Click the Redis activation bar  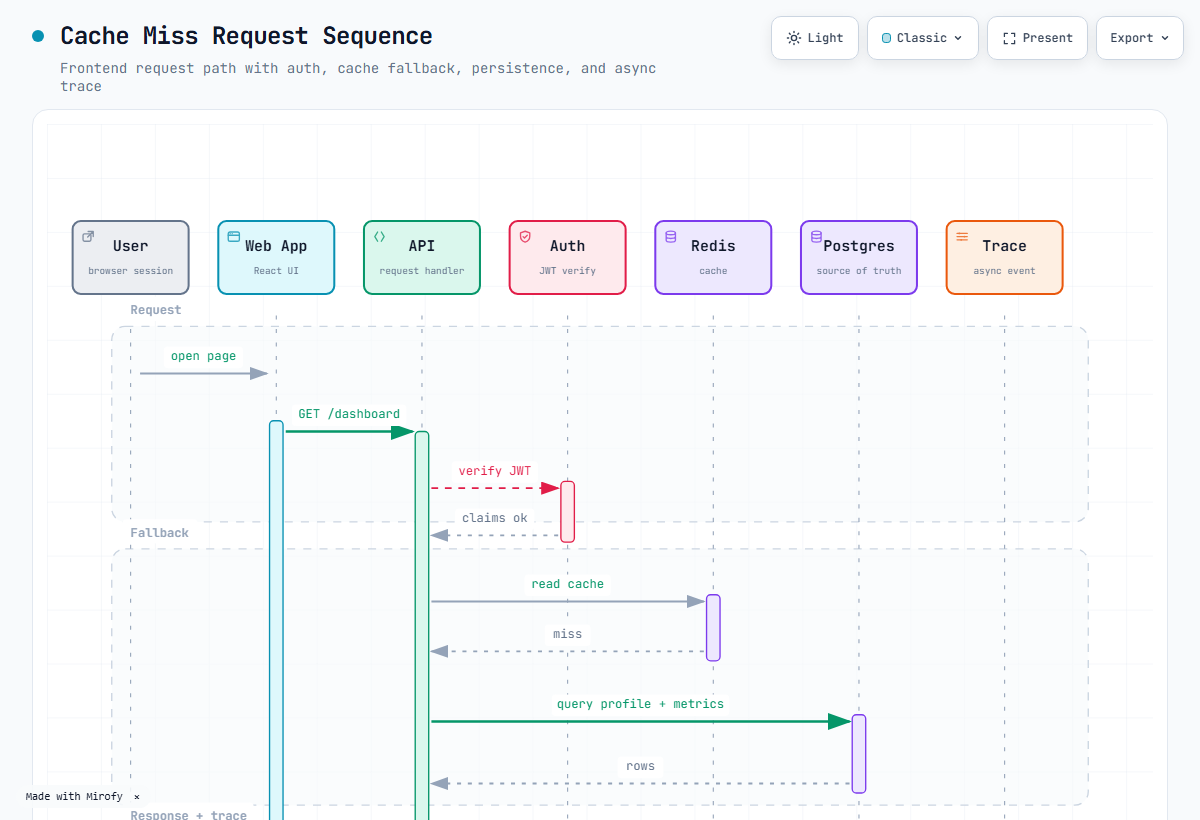713,628
